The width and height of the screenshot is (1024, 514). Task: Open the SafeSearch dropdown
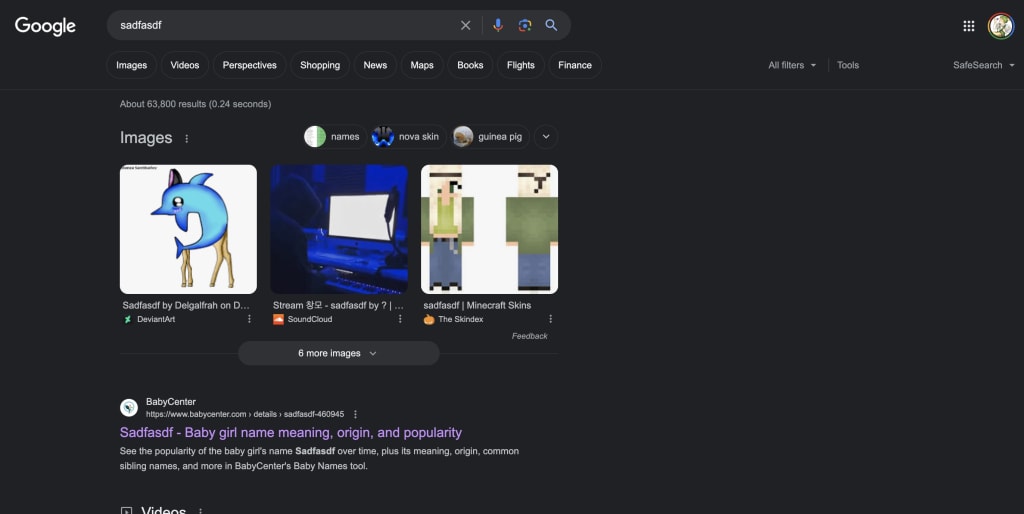click(984, 65)
